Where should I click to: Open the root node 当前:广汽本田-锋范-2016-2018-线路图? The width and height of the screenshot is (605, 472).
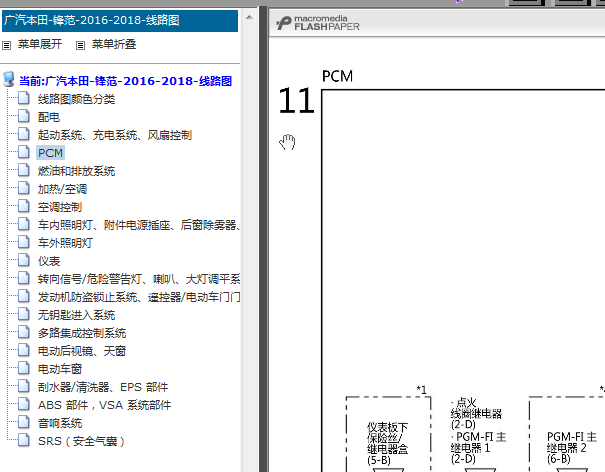[125, 81]
